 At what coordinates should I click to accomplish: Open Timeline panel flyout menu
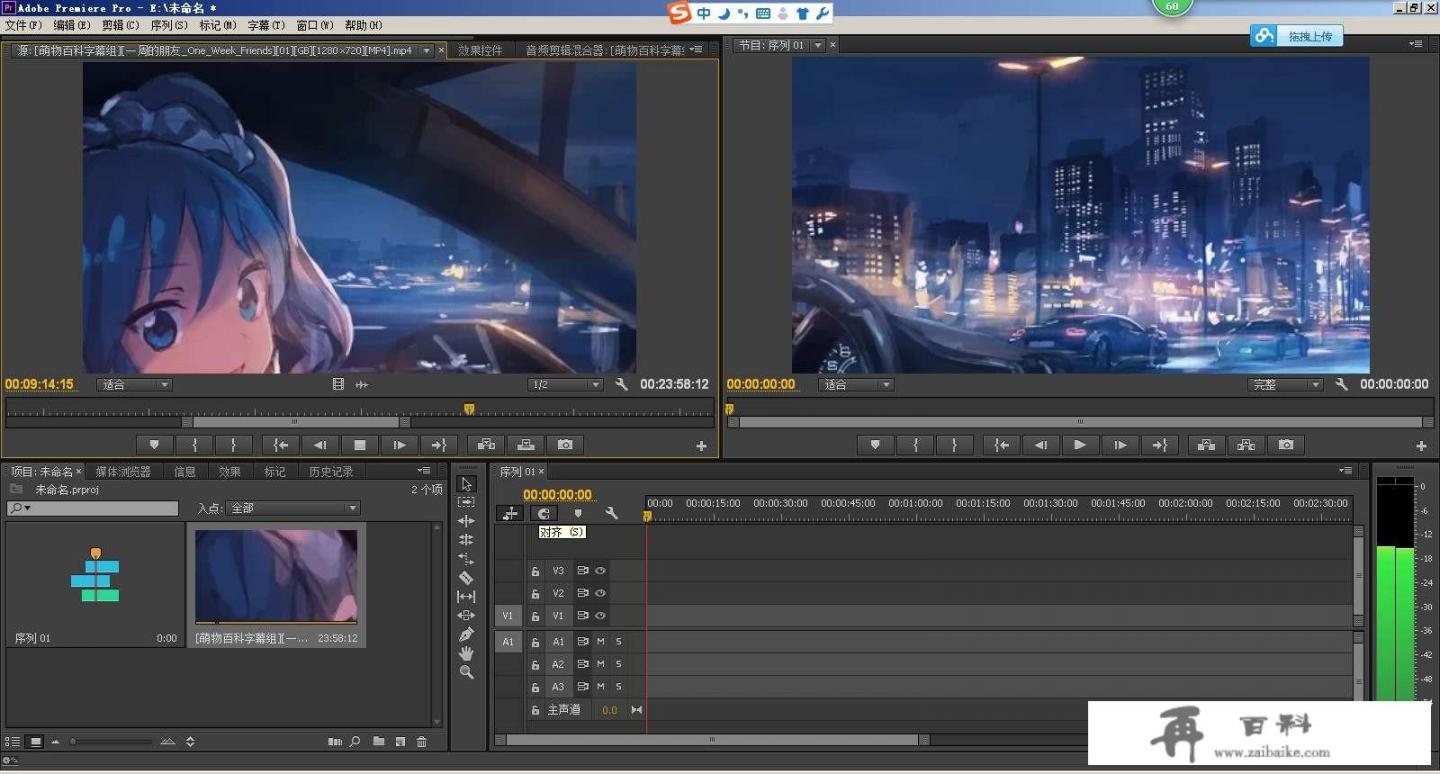click(1347, 470)
